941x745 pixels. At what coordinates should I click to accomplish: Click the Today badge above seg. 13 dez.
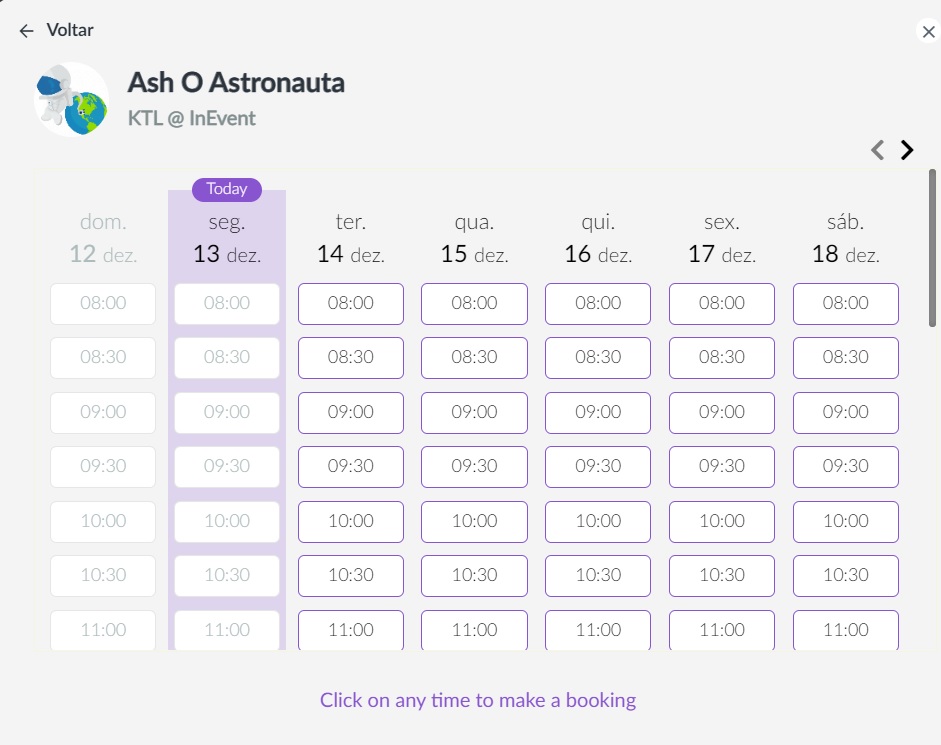(227, 189)
